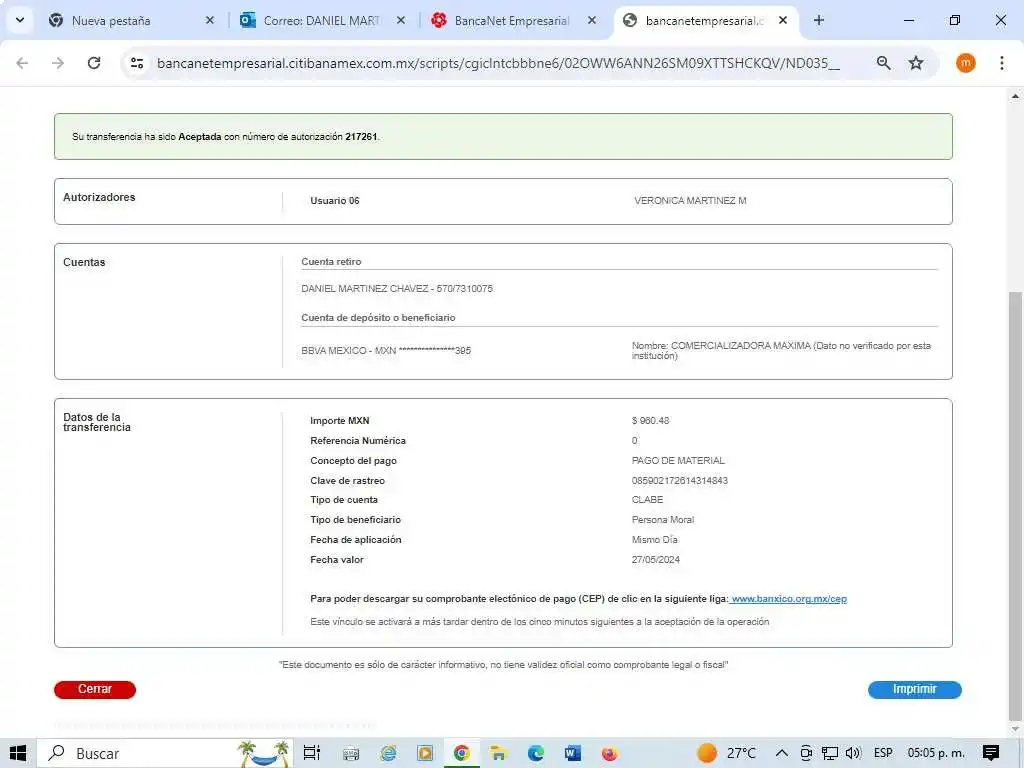Image resolution: width=1024 pixels, height=768 pixels.
Task: Open Microsoft Word from the taskbar
Action: (572, 753)
